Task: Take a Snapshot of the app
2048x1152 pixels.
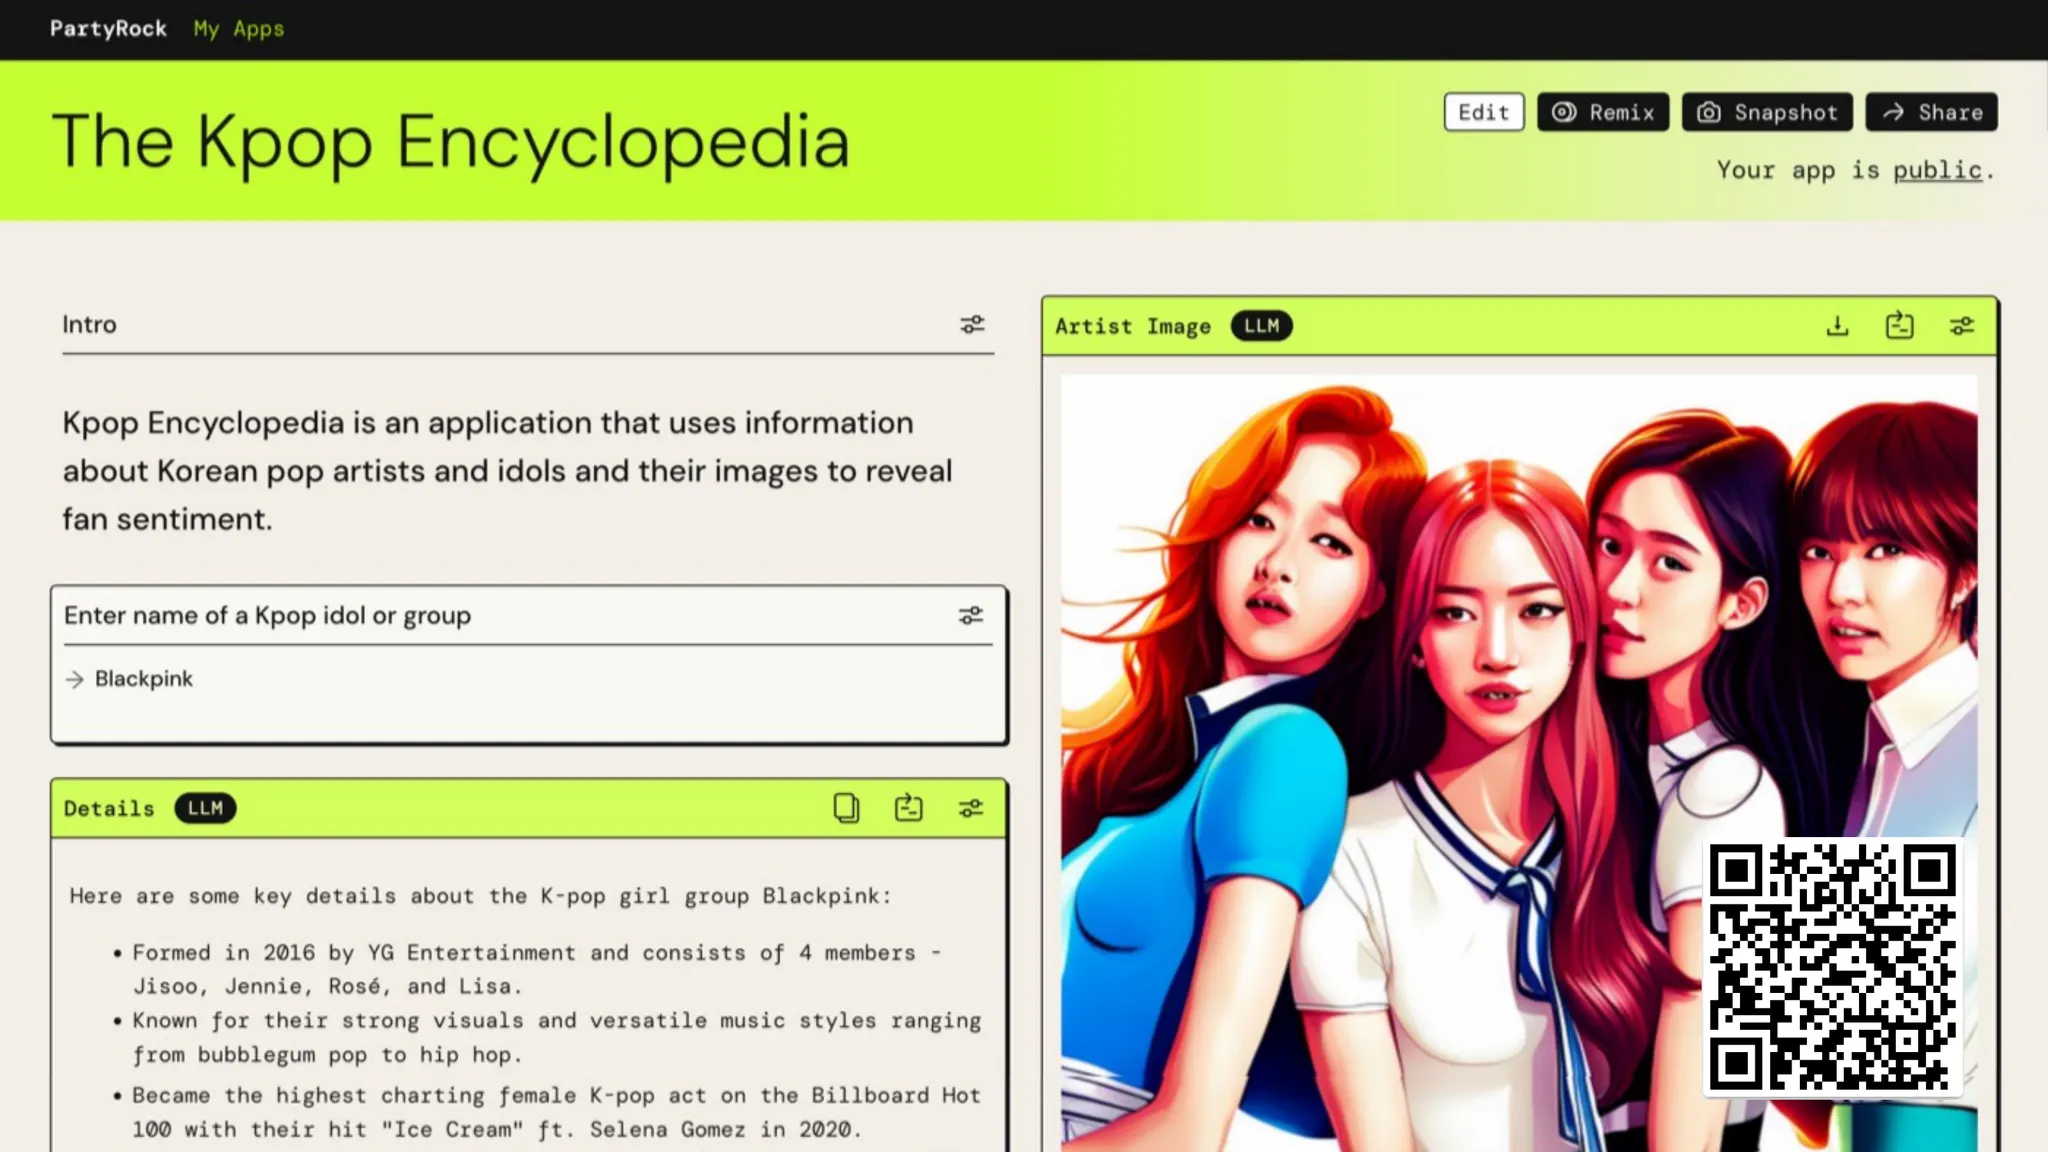Action: pyautogui.click(x=1767, y=112)
